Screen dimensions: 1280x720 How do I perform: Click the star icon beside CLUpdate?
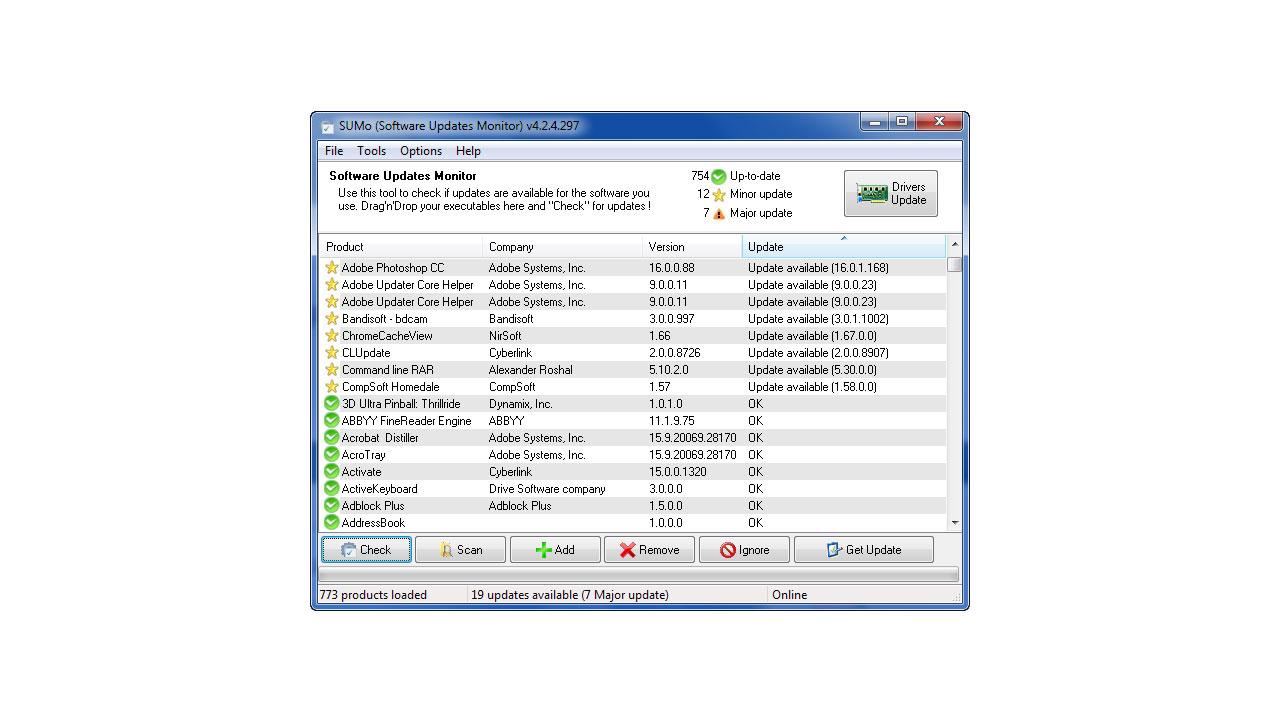[x=331, y=353]
